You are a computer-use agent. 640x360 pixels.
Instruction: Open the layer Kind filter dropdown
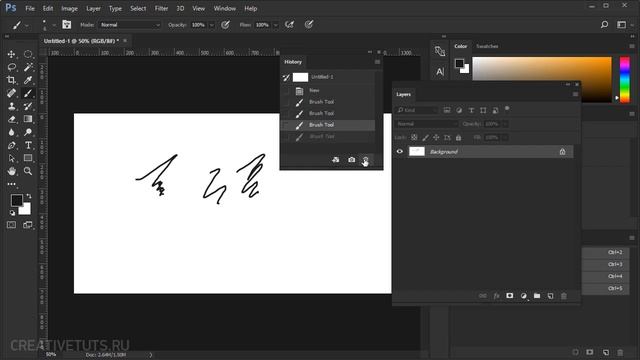417,110
